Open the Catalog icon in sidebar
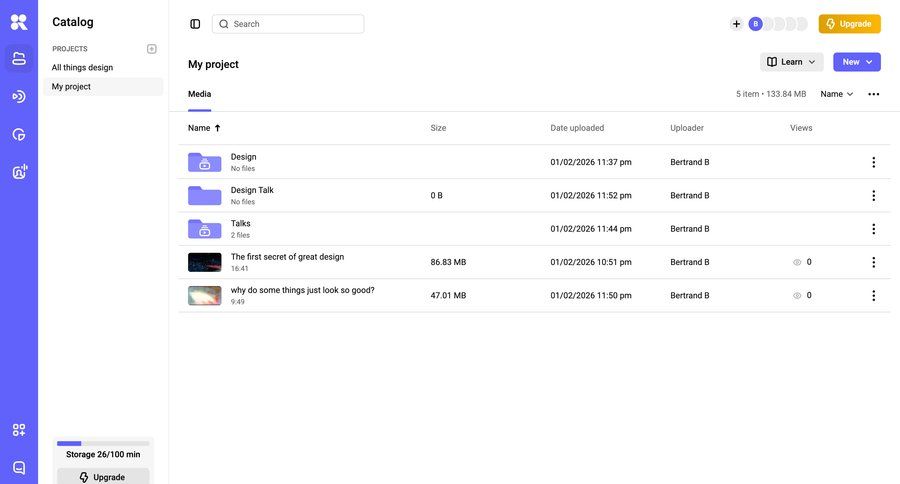The height and width of the screenshot is (484, 900). (x=19, y=59)
